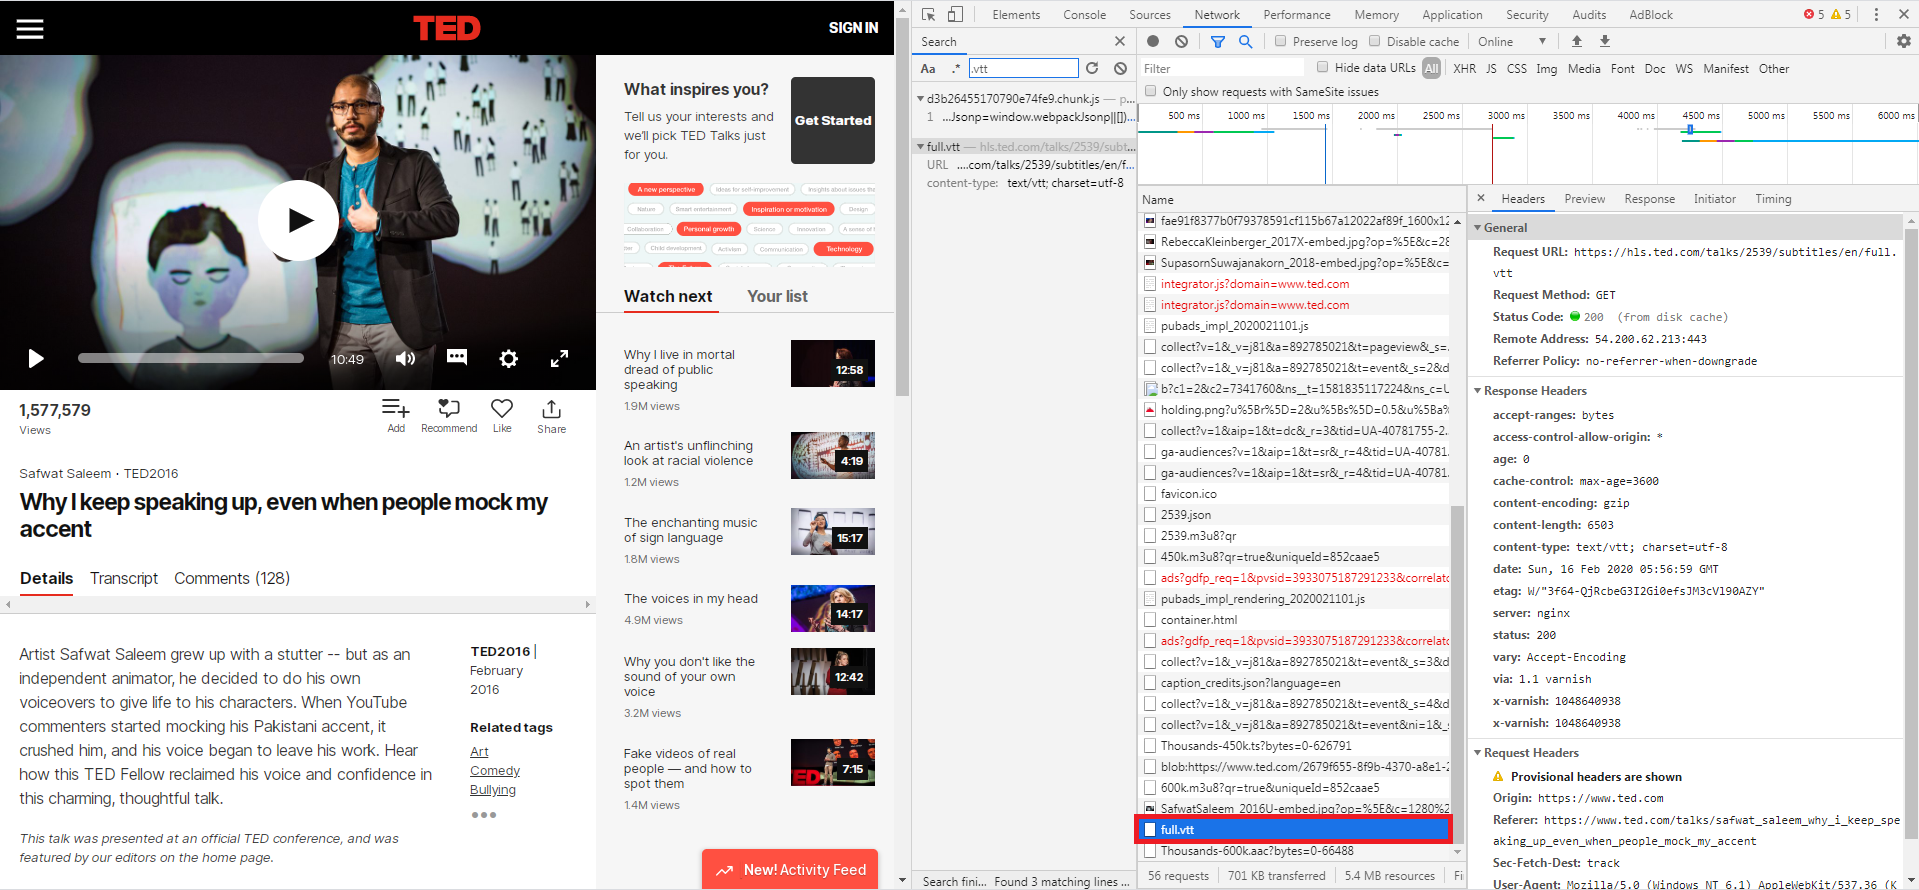Refresh the search results
The width and height of the screenshot is (1919, 890).
tap(1092, 68)
